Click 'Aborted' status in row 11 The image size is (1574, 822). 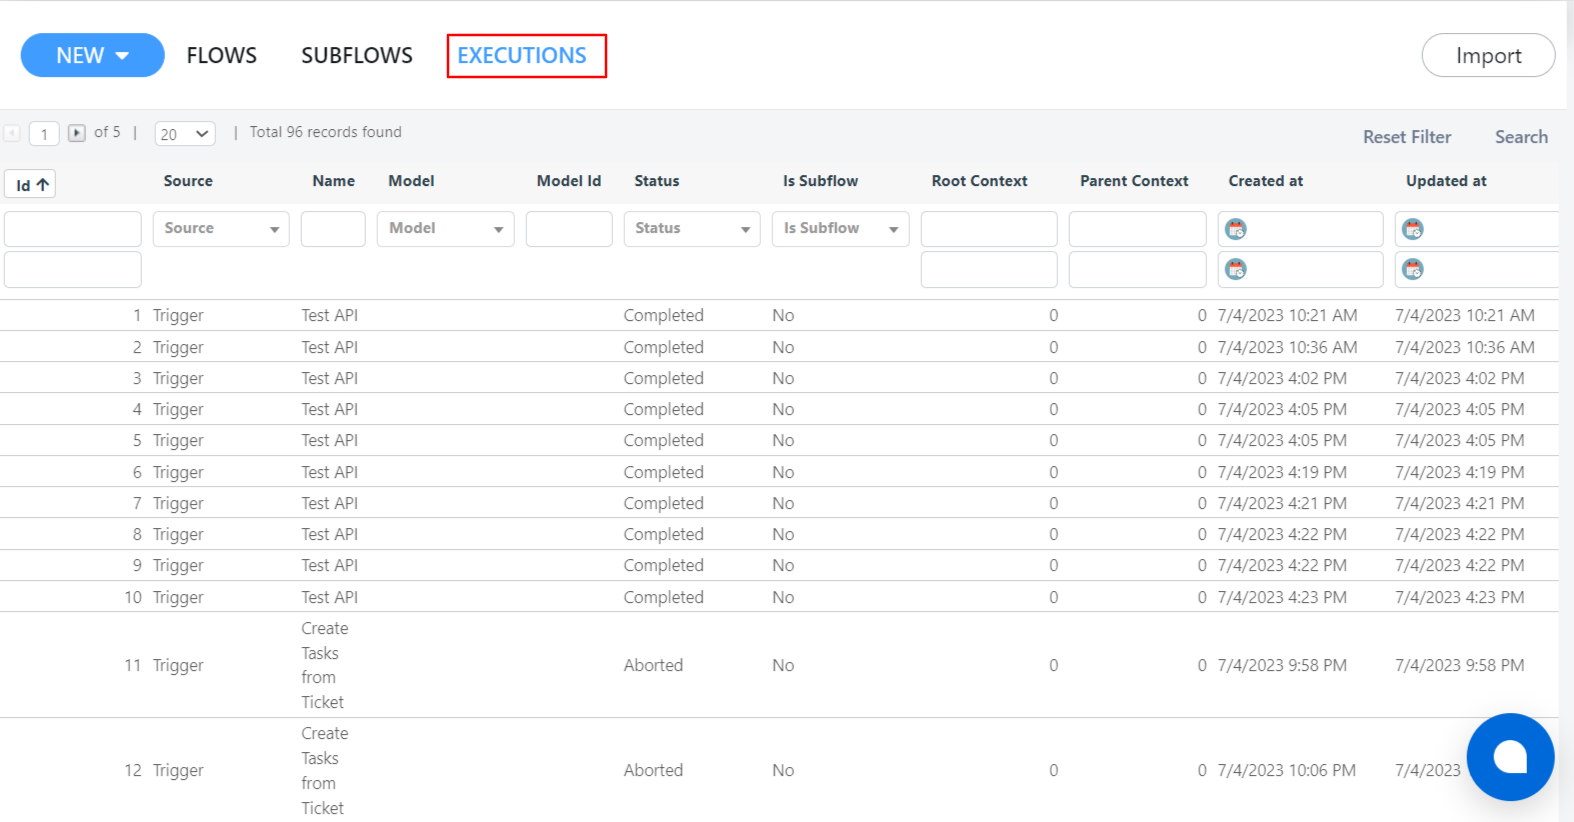[x=653, y=665]
